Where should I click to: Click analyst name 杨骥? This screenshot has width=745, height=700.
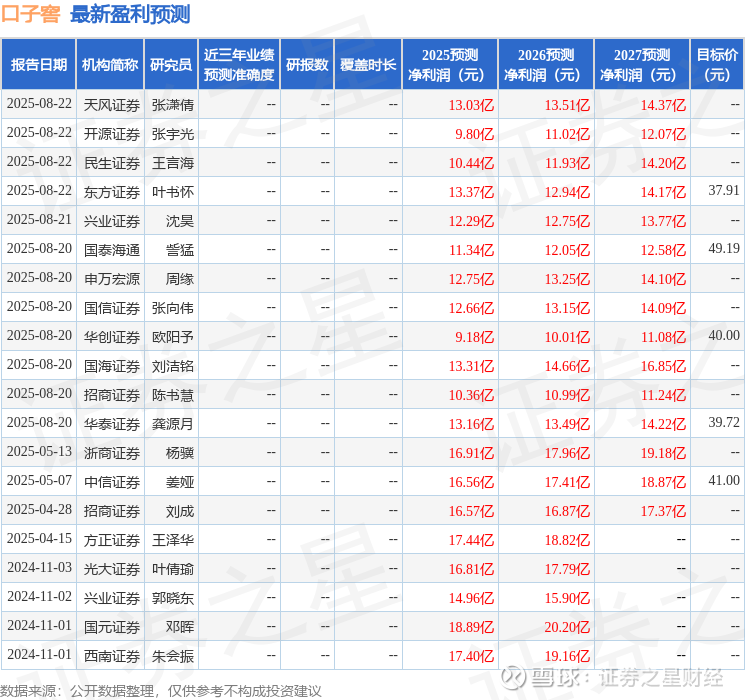pyautogui.click(x=180, y=453)
